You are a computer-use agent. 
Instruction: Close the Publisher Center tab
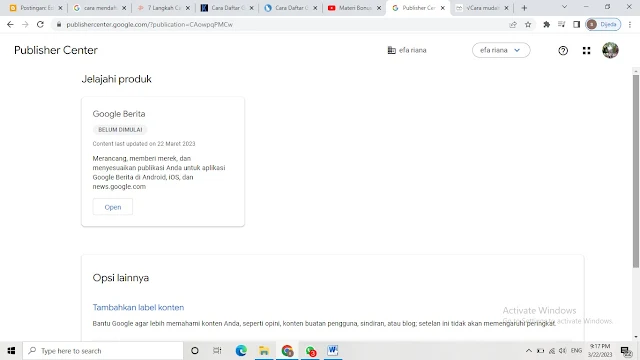pos(442,8)
